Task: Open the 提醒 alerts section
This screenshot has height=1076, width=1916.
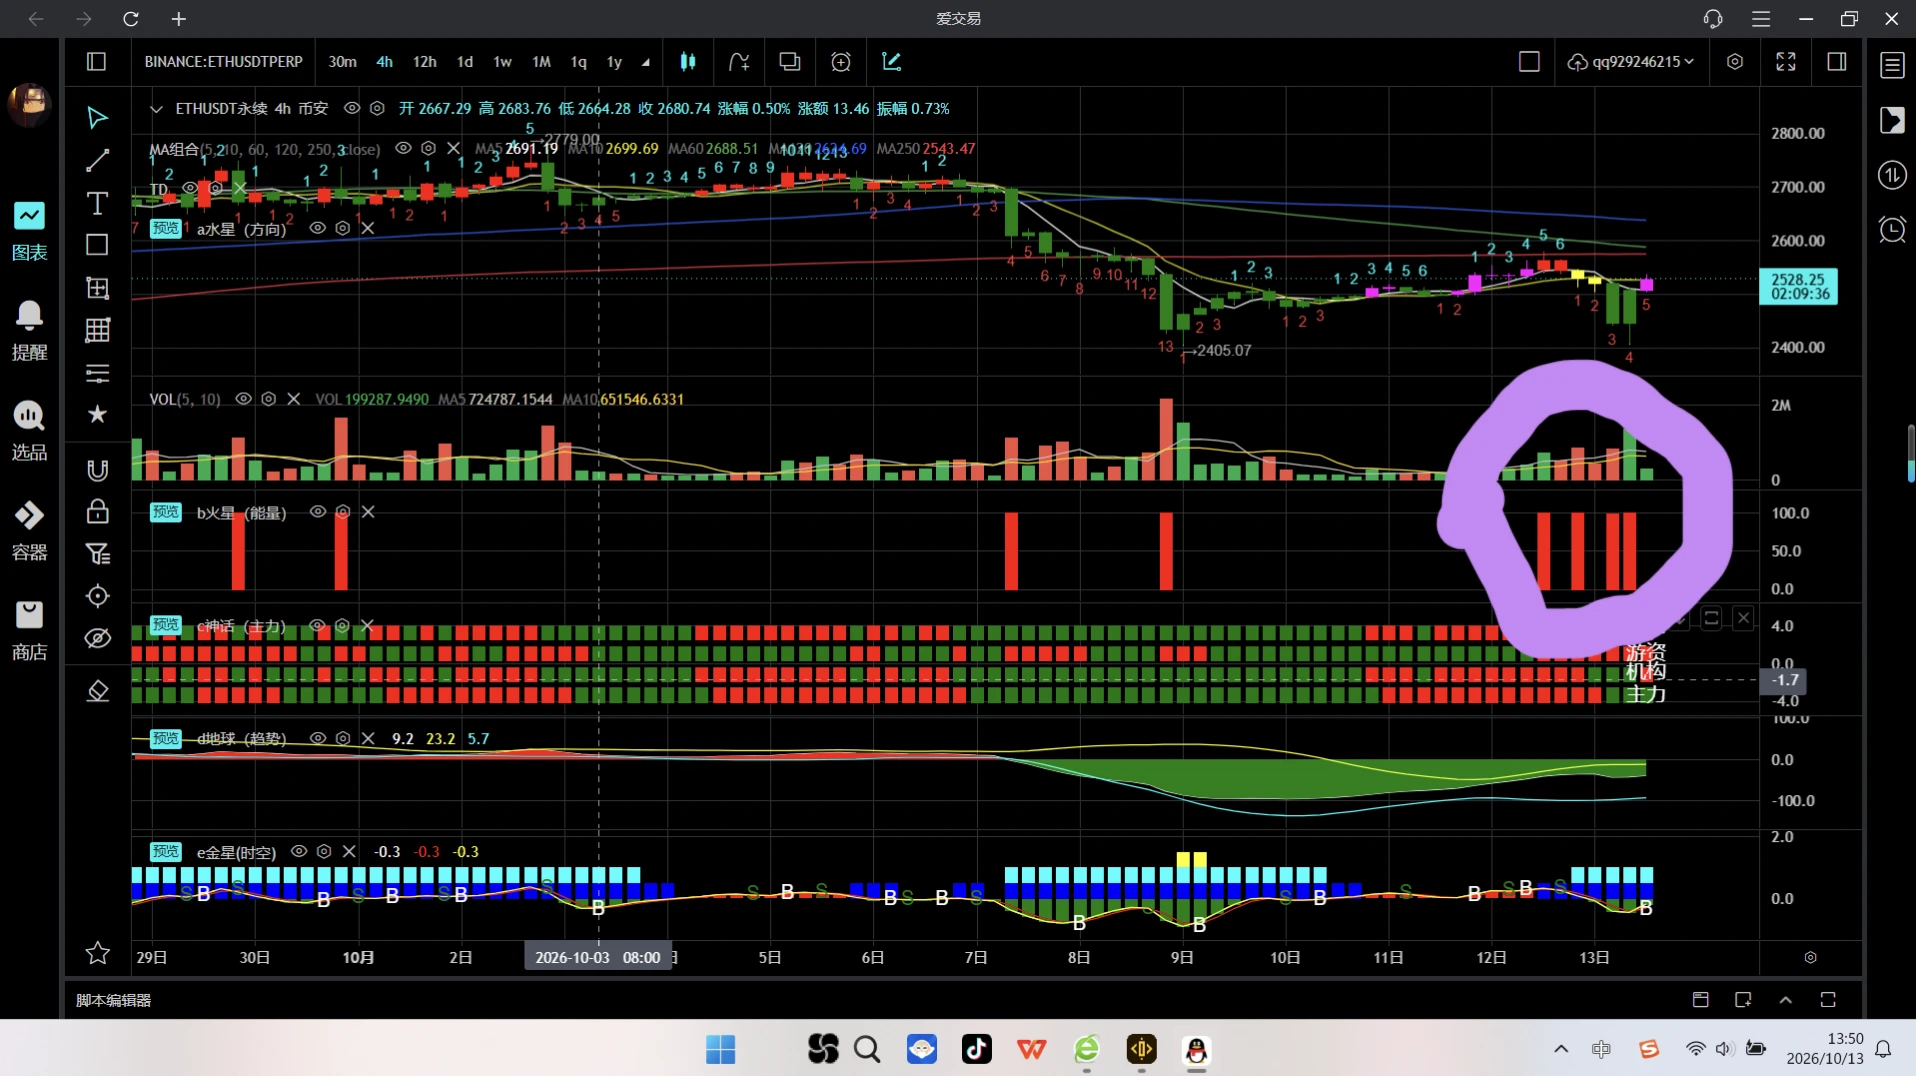Action: pyautogui.click(x=29, y=331)
